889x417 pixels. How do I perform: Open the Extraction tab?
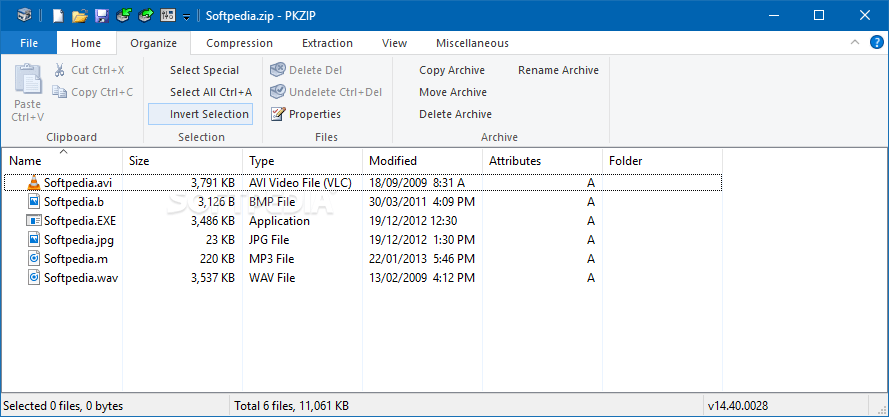pyautogui.click(x=327, y=43)
